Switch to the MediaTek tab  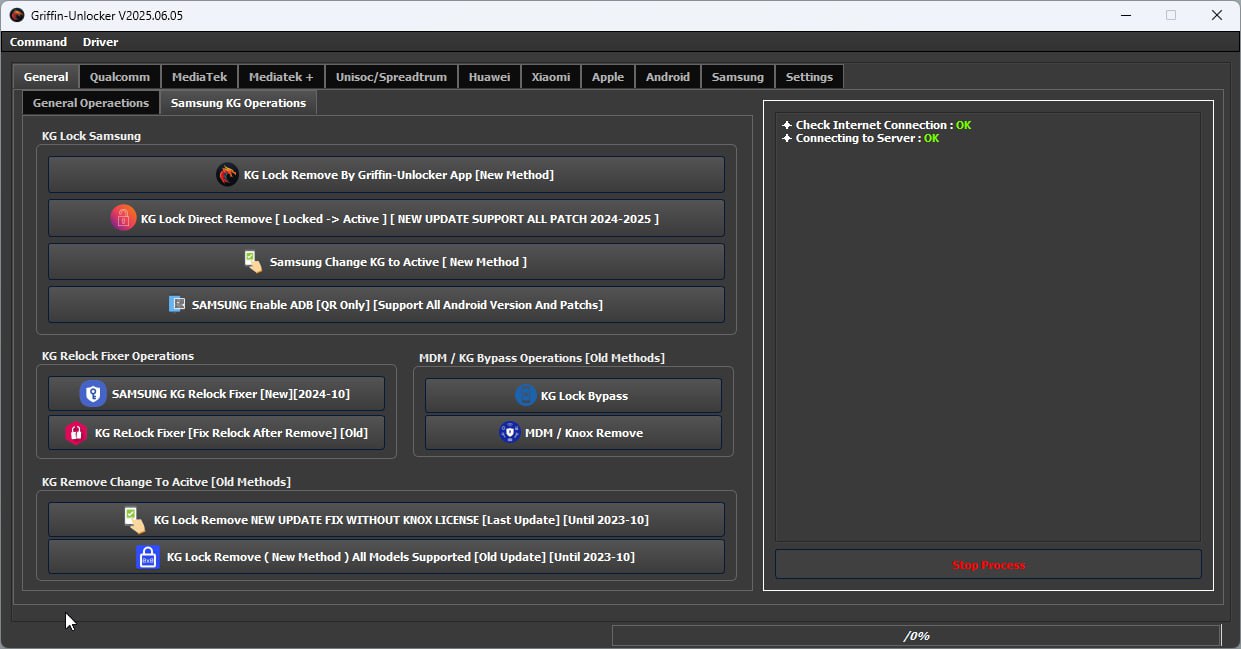pos(199,77)
